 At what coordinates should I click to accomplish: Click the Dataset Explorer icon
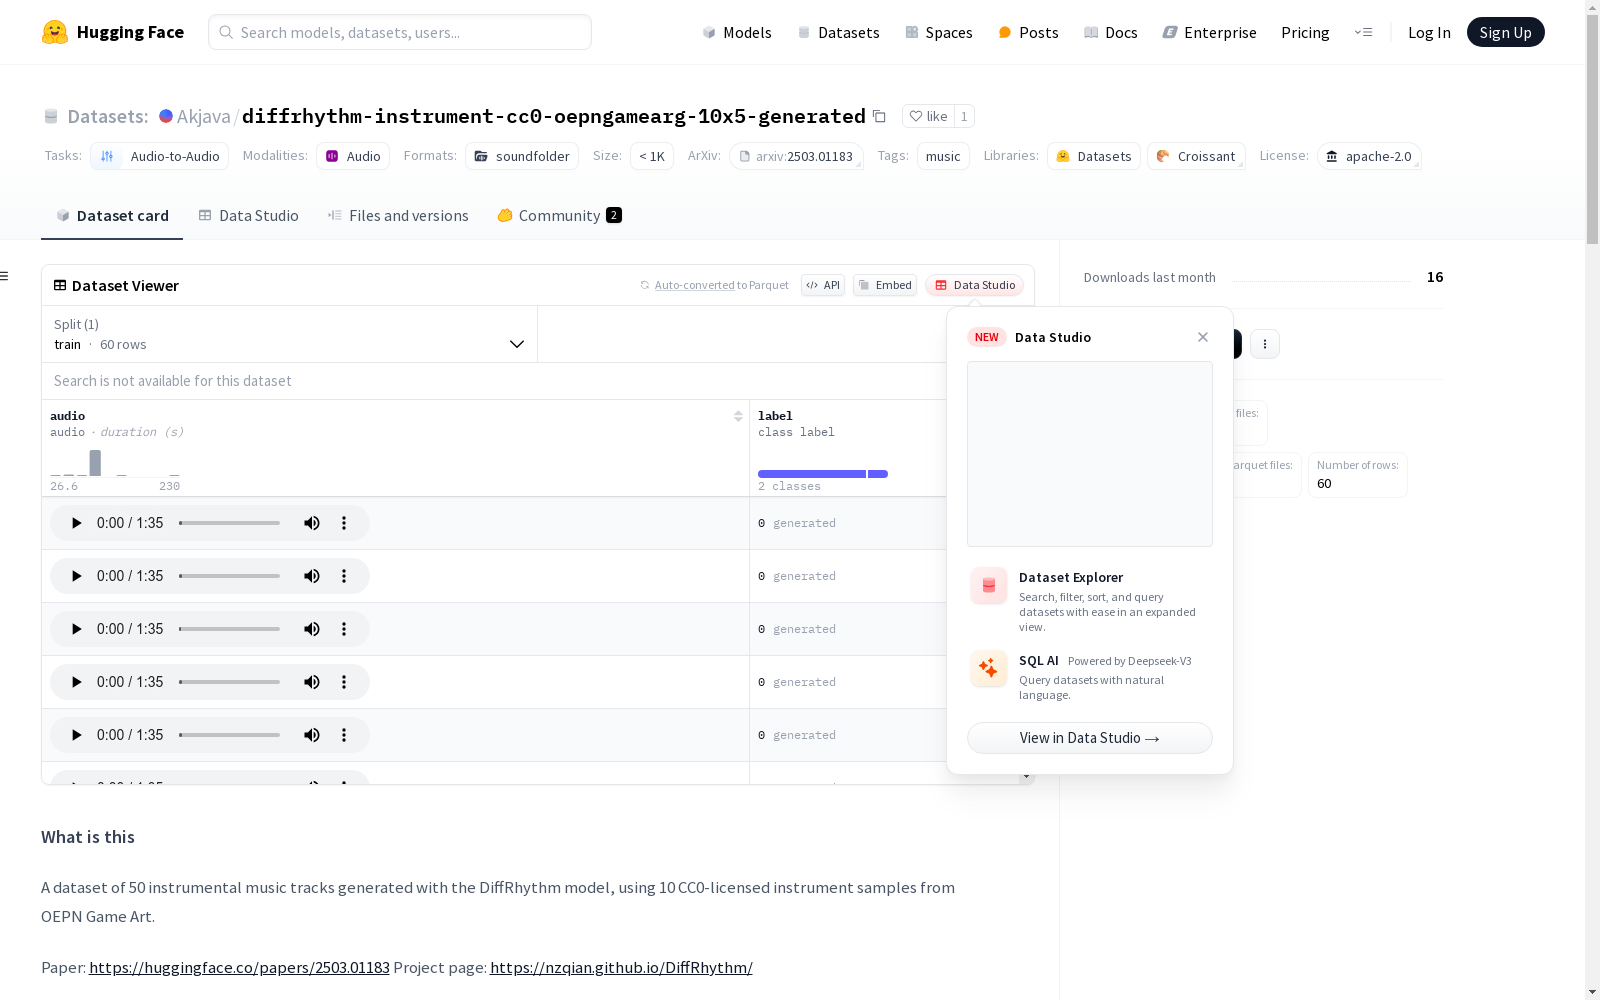(989, 586)
